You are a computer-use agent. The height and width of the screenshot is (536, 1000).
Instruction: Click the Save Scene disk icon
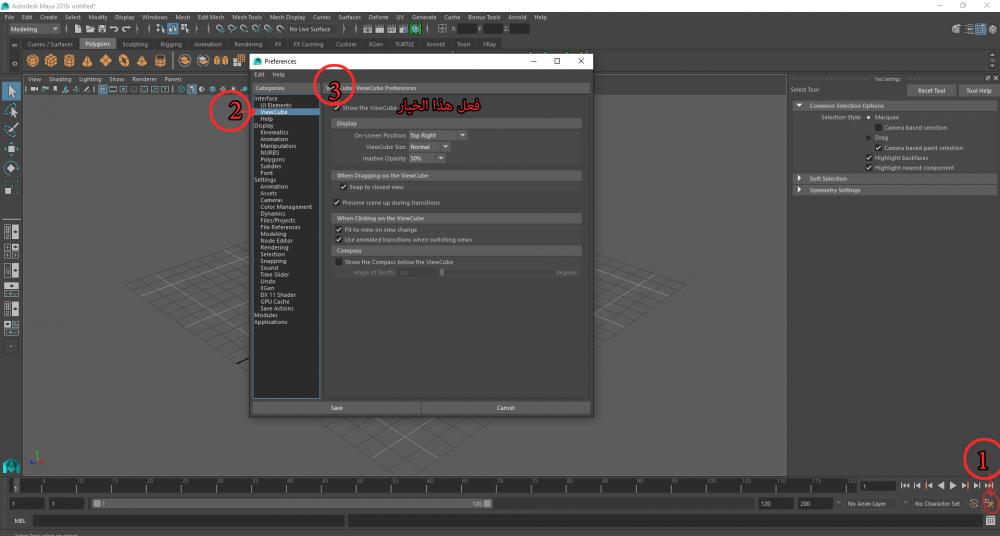[102, 29]
